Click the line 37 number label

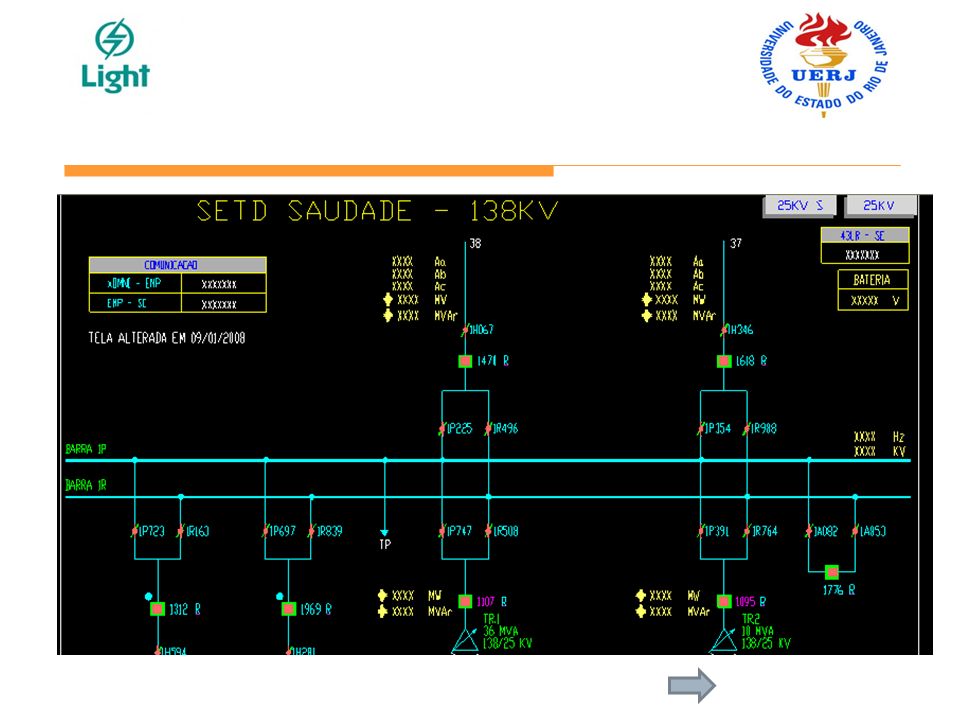(736, 244)
